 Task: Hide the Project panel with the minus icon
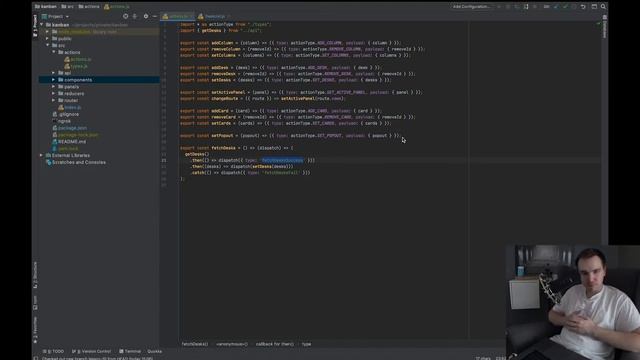[155, 16]
